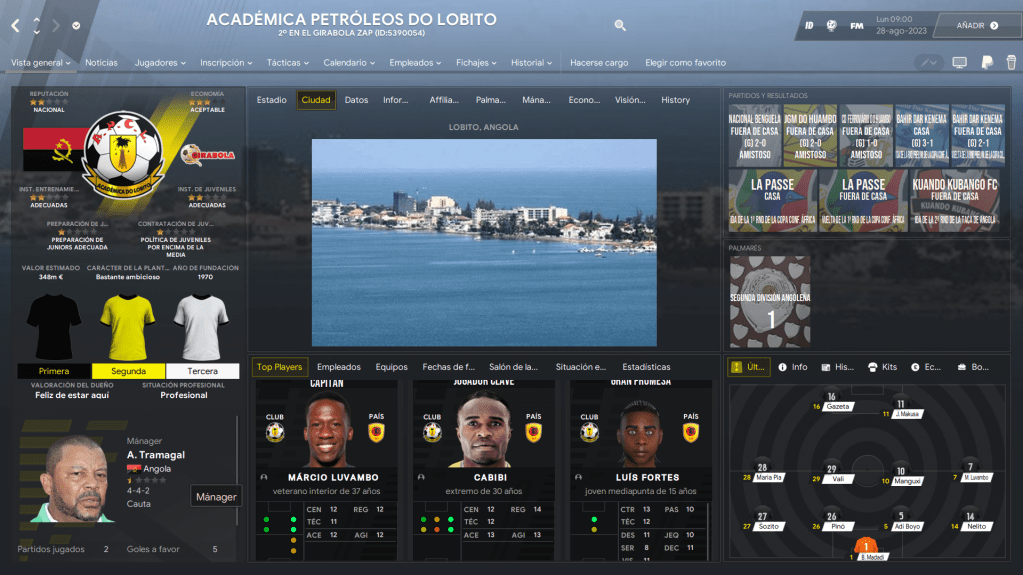The image size is (1023, 575).
Task: Open the Girabola league logo
Action: [x=207, y=155]
